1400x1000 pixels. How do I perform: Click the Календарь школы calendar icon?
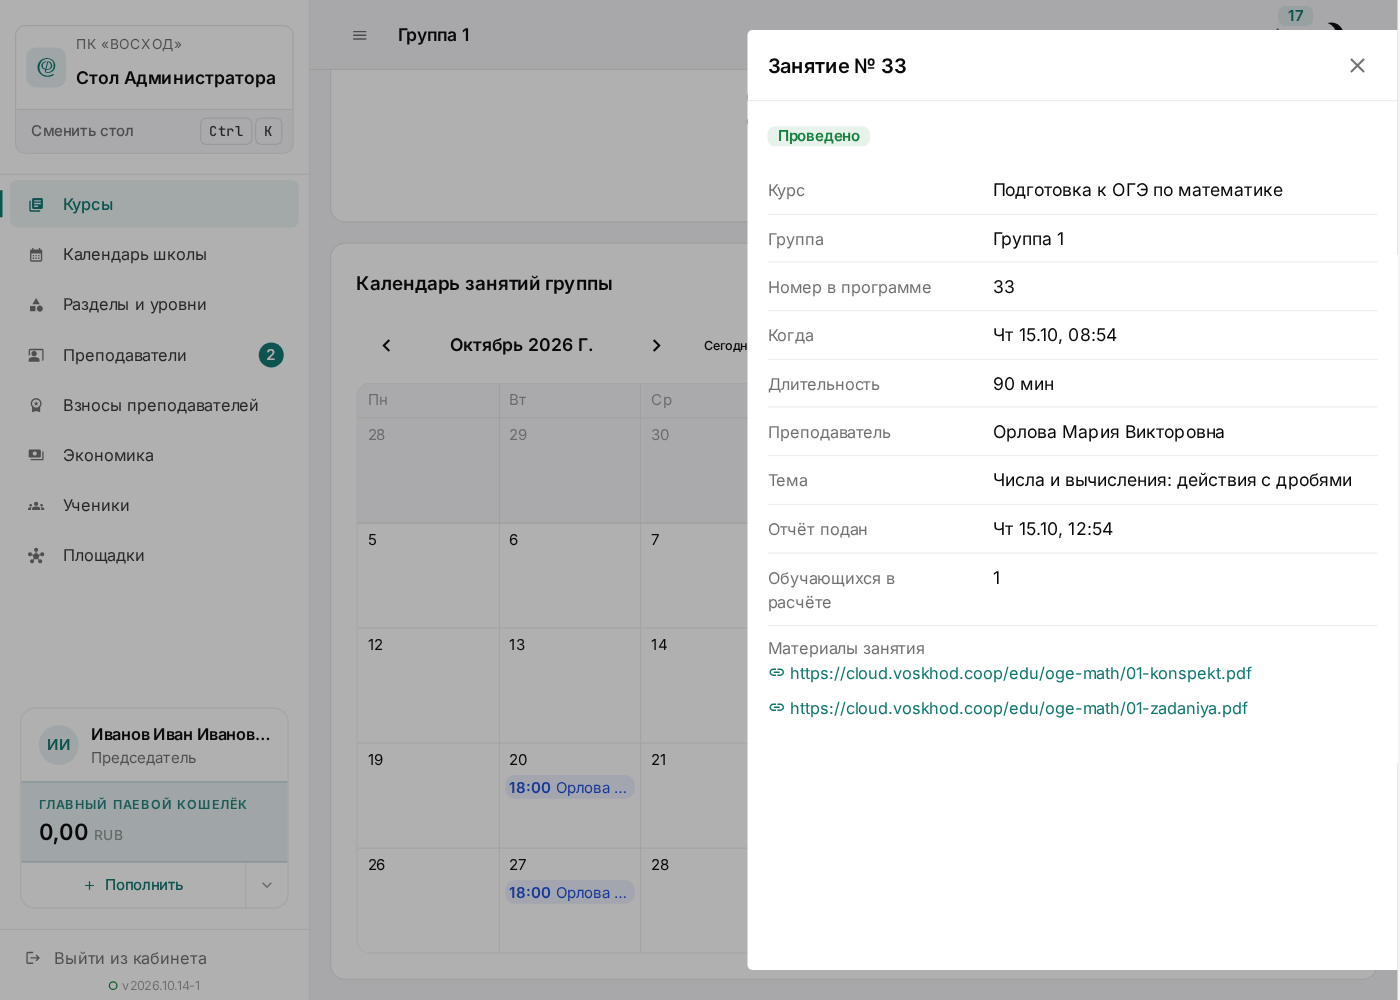(x=36, y=254)
